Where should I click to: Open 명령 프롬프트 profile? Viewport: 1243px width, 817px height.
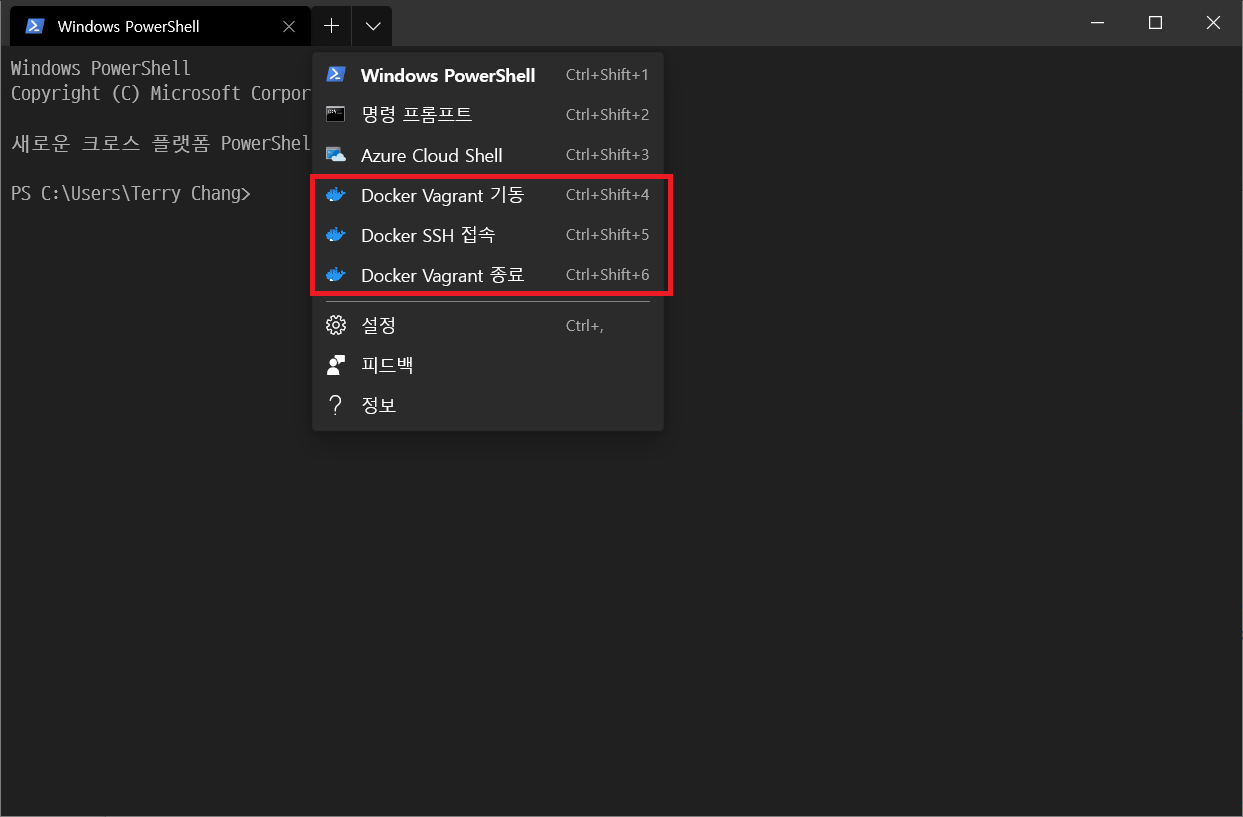point(488,115)
